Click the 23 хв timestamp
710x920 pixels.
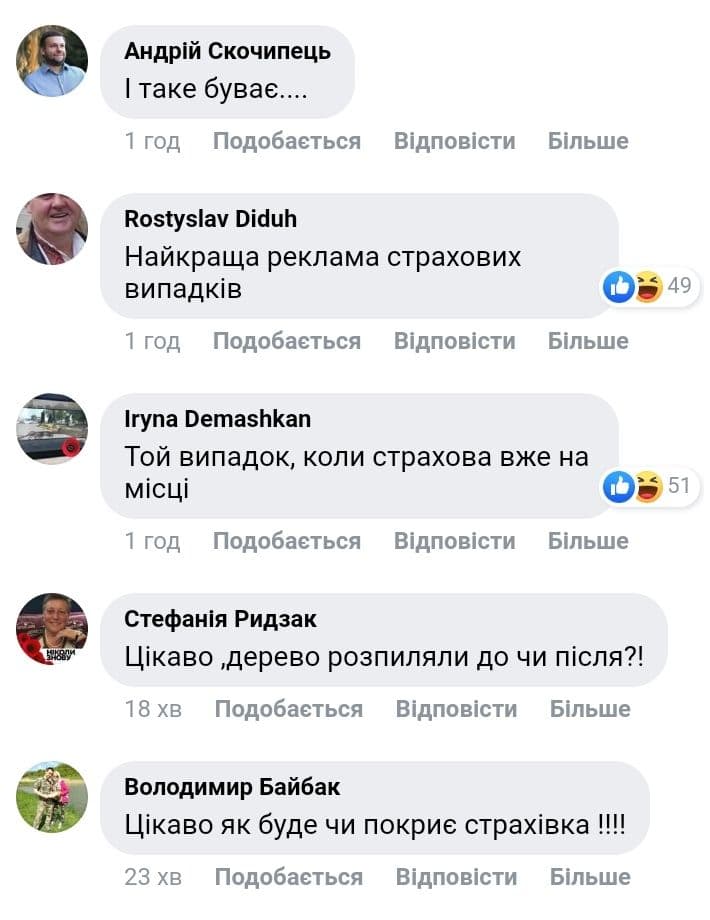[153, 877]
